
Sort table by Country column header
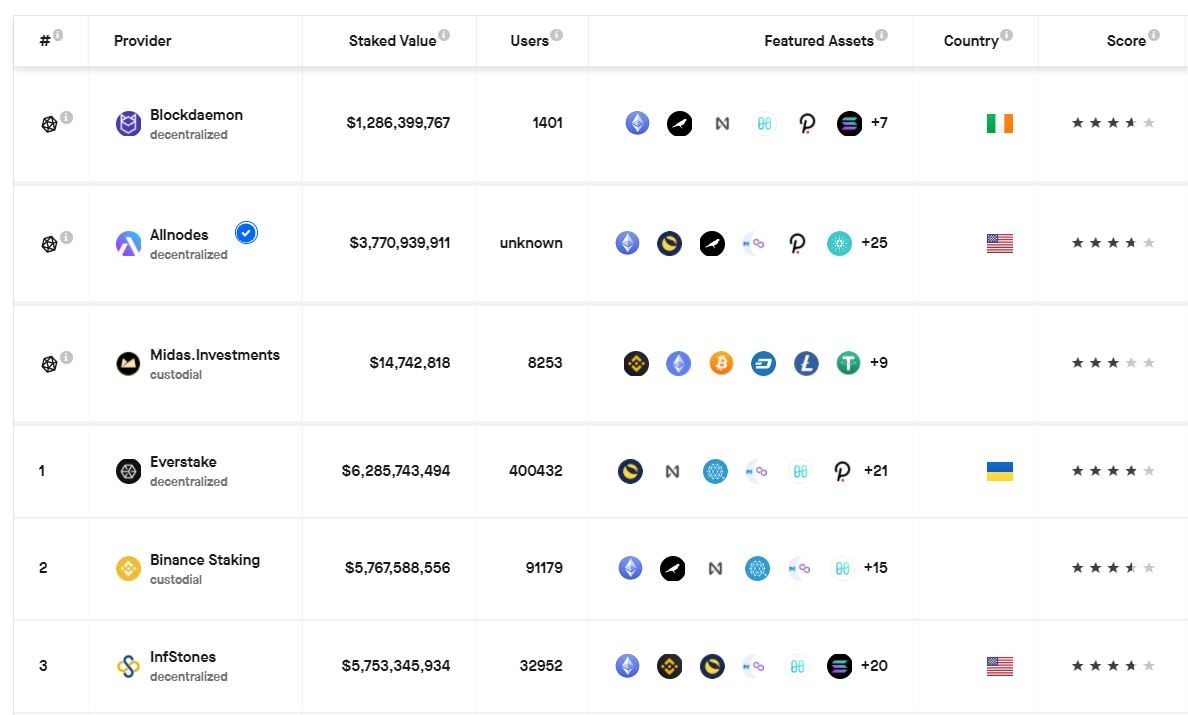pos(971,41)
